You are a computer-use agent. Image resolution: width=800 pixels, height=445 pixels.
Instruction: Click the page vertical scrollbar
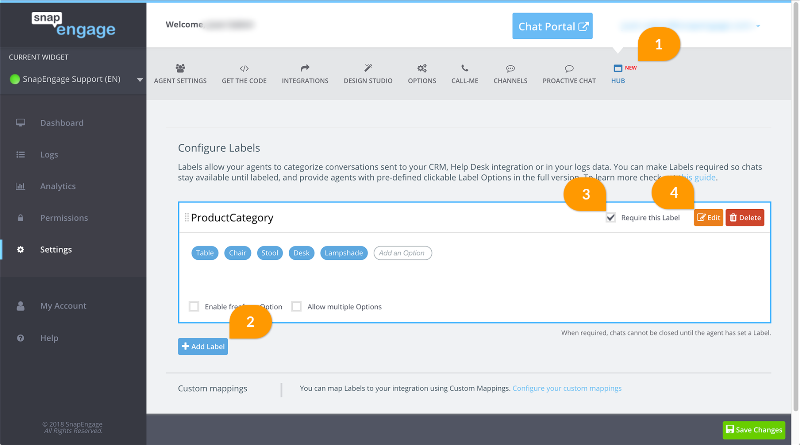[795, 207]
